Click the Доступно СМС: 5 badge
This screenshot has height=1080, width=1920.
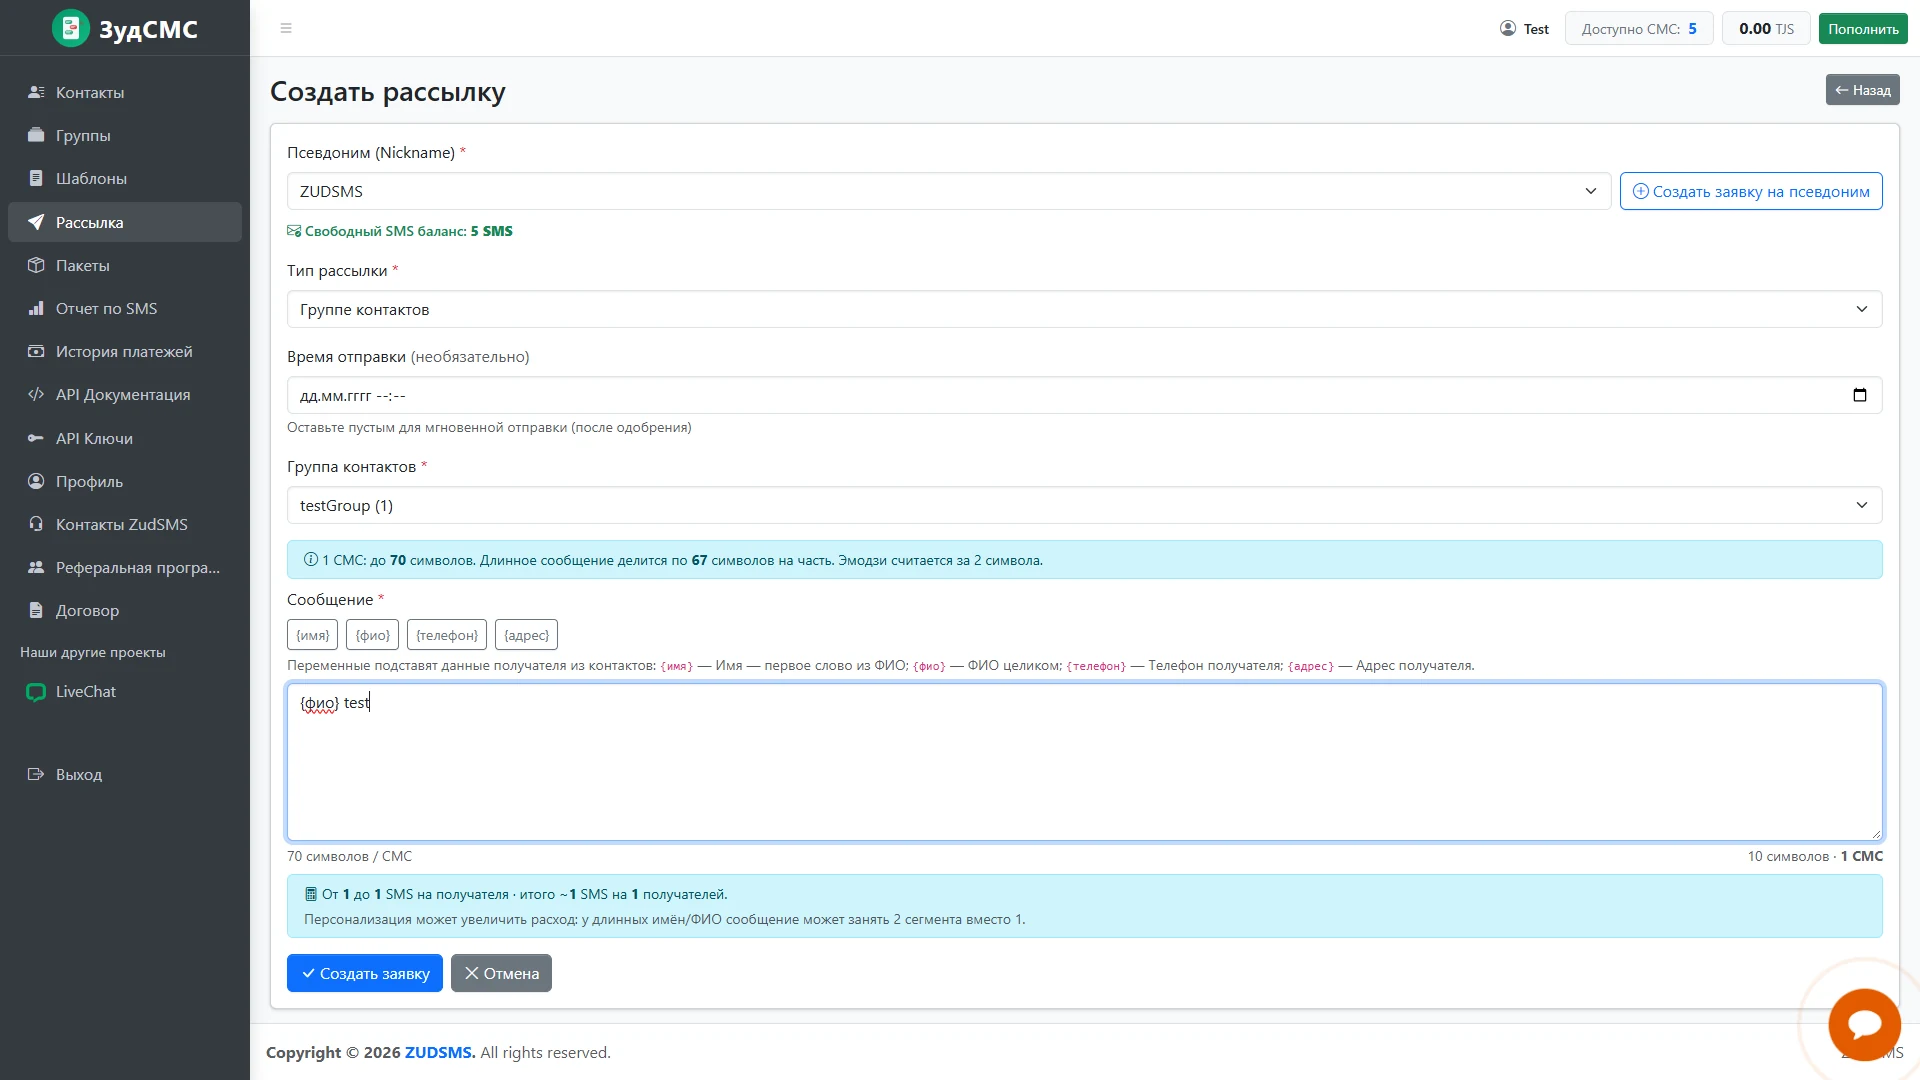tap(1639, 28)
